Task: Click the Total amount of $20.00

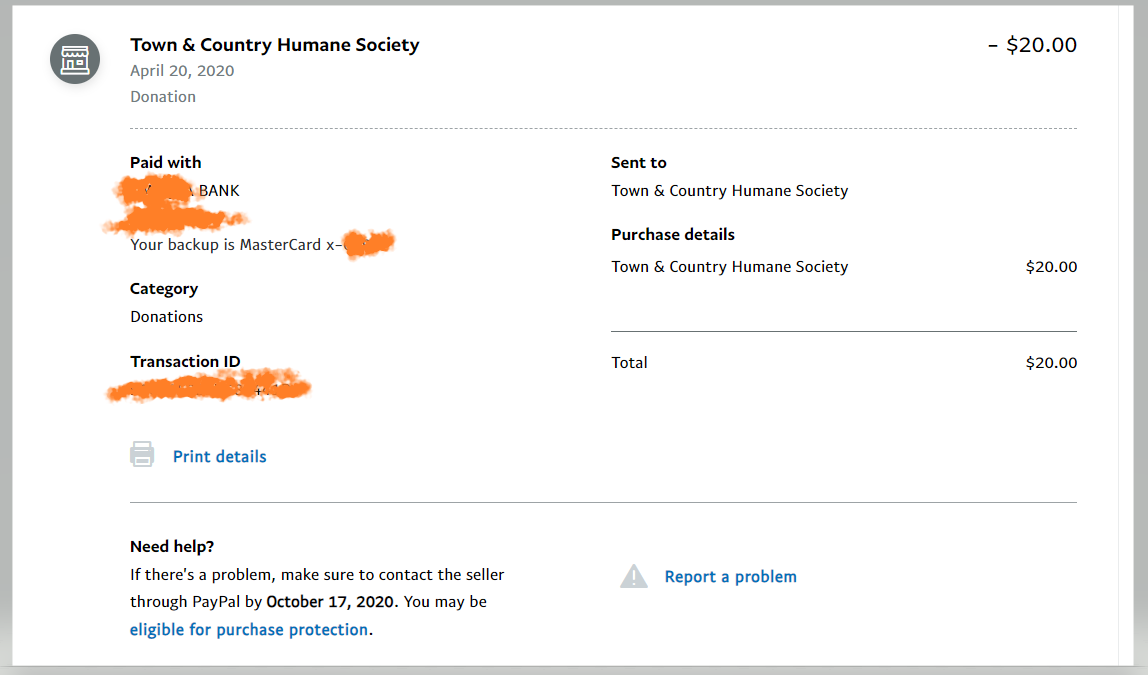Action: 1051,363
